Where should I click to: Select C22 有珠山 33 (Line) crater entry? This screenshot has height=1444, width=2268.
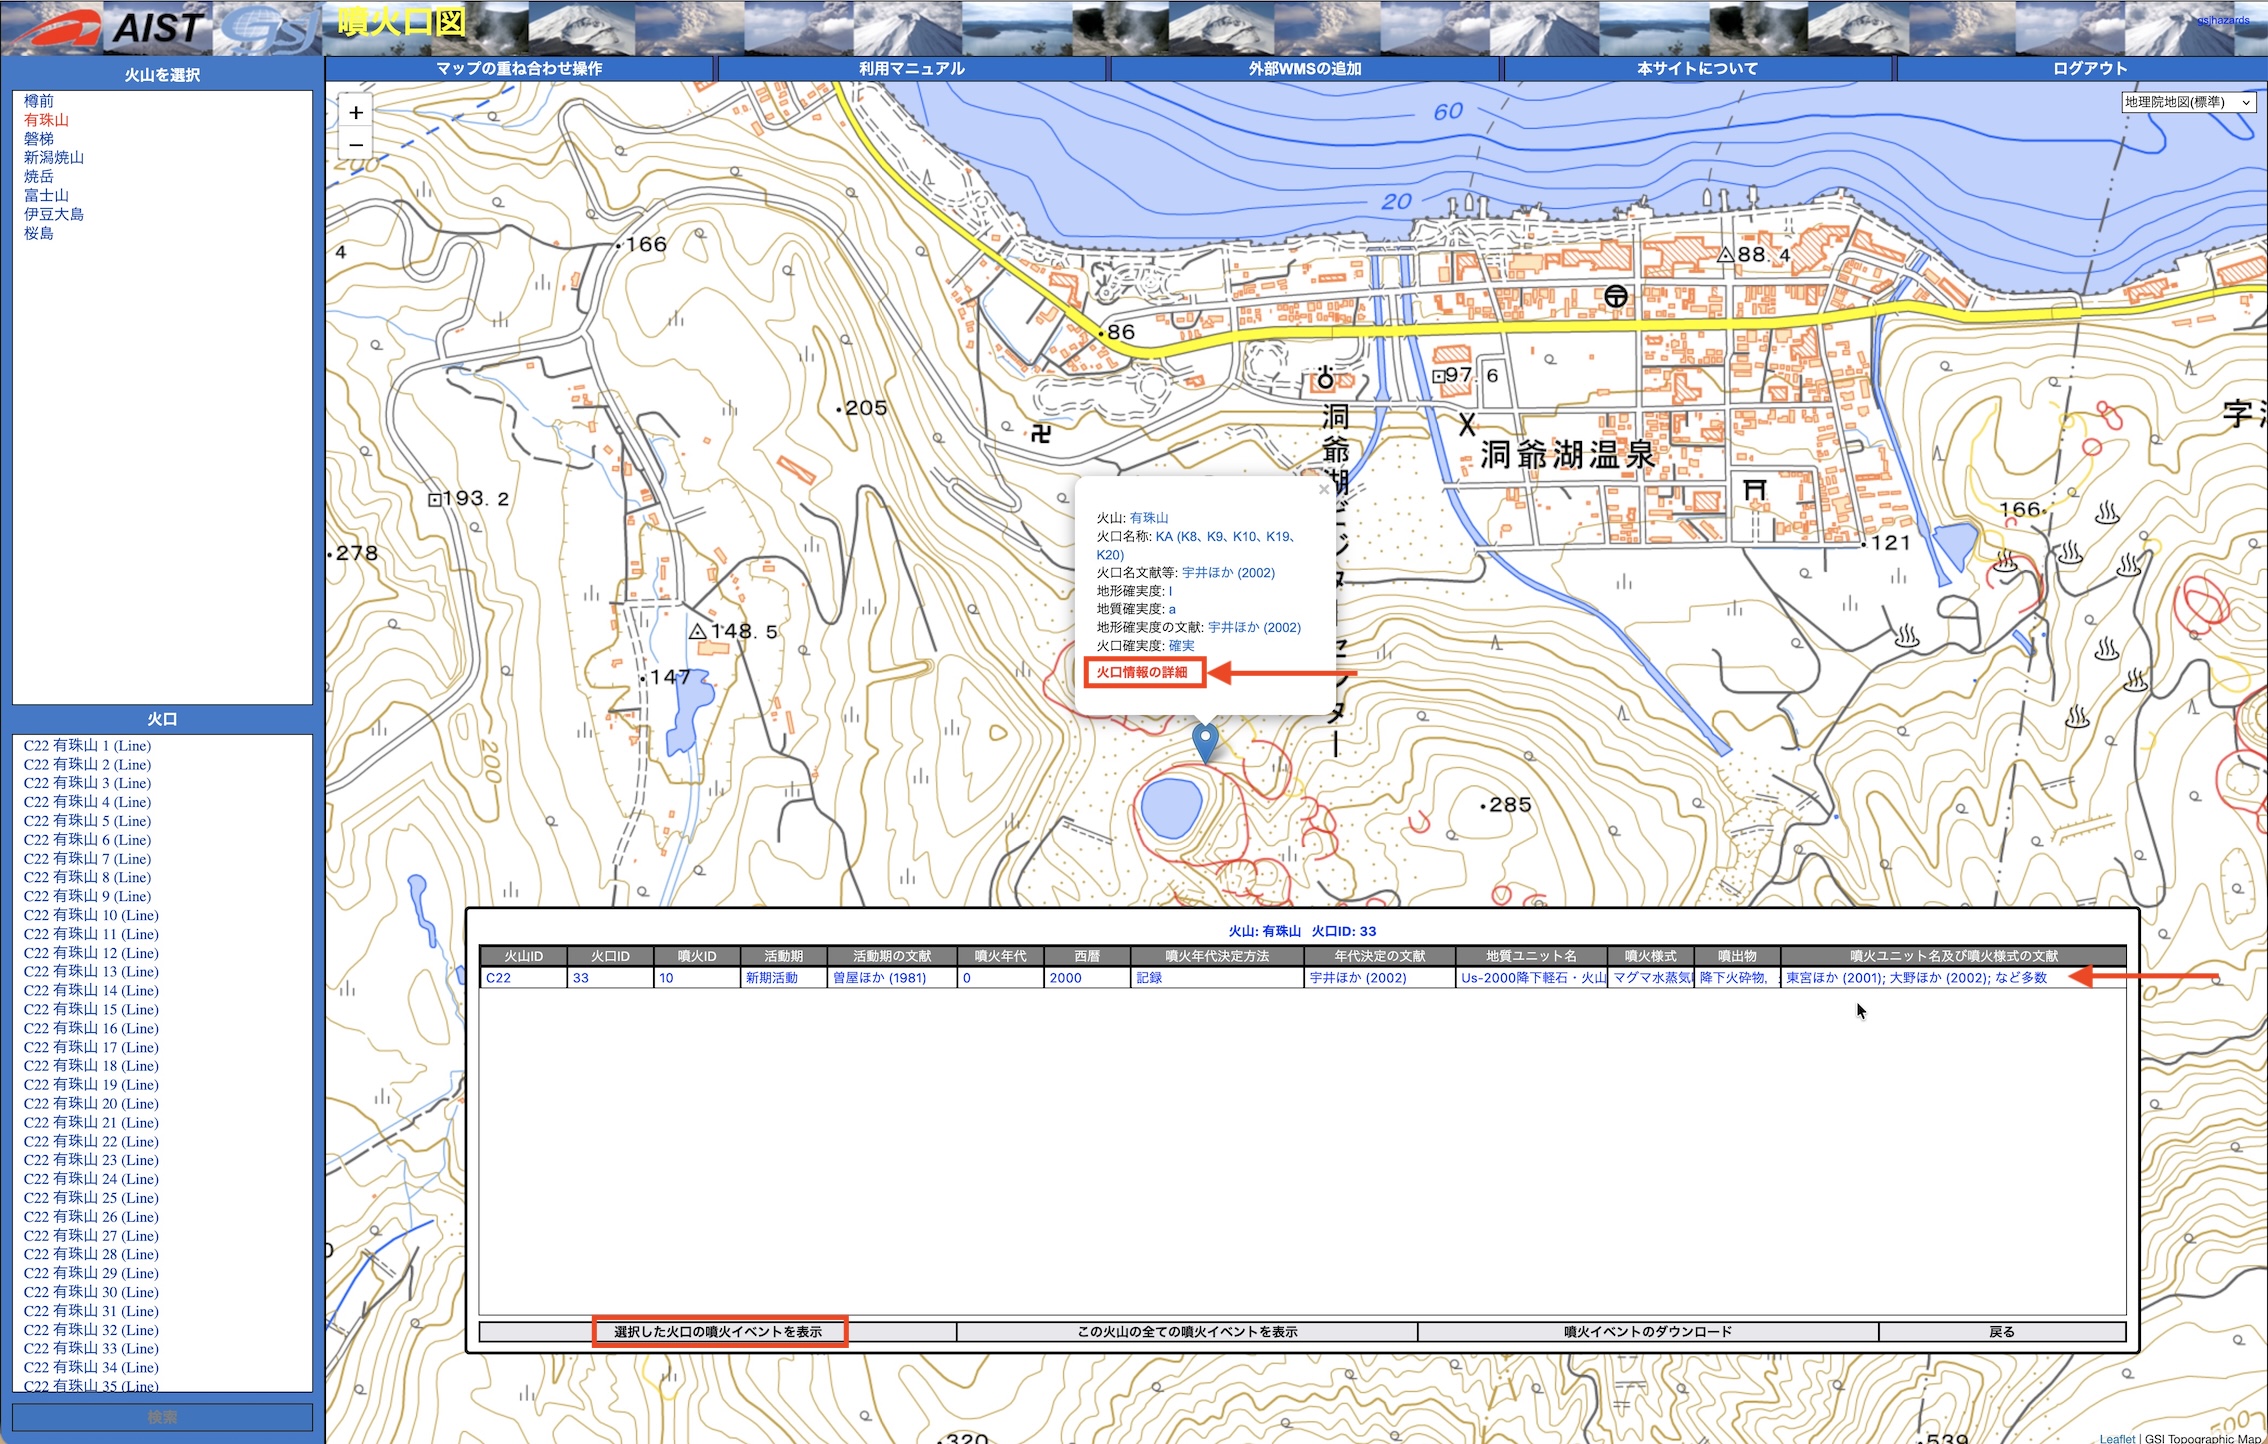91,1348
